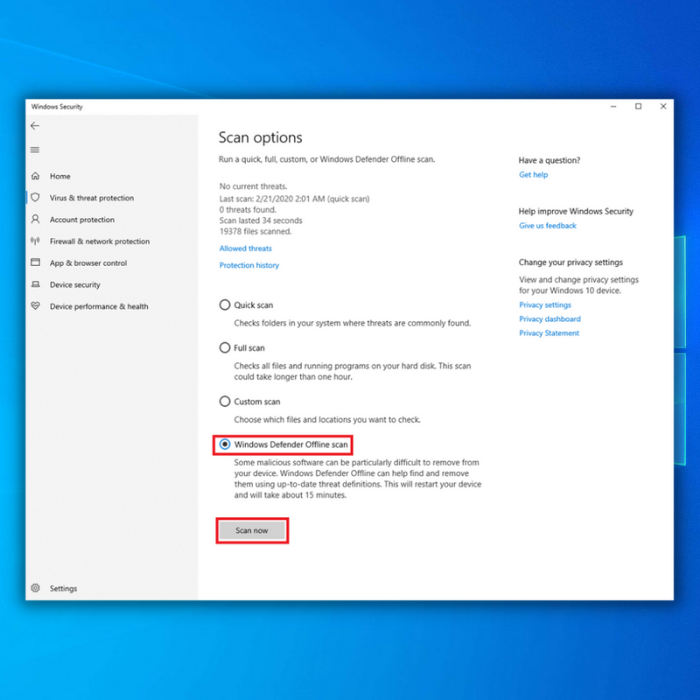
Task: Click the 'No current threats.' text
Action: point(253,186)
